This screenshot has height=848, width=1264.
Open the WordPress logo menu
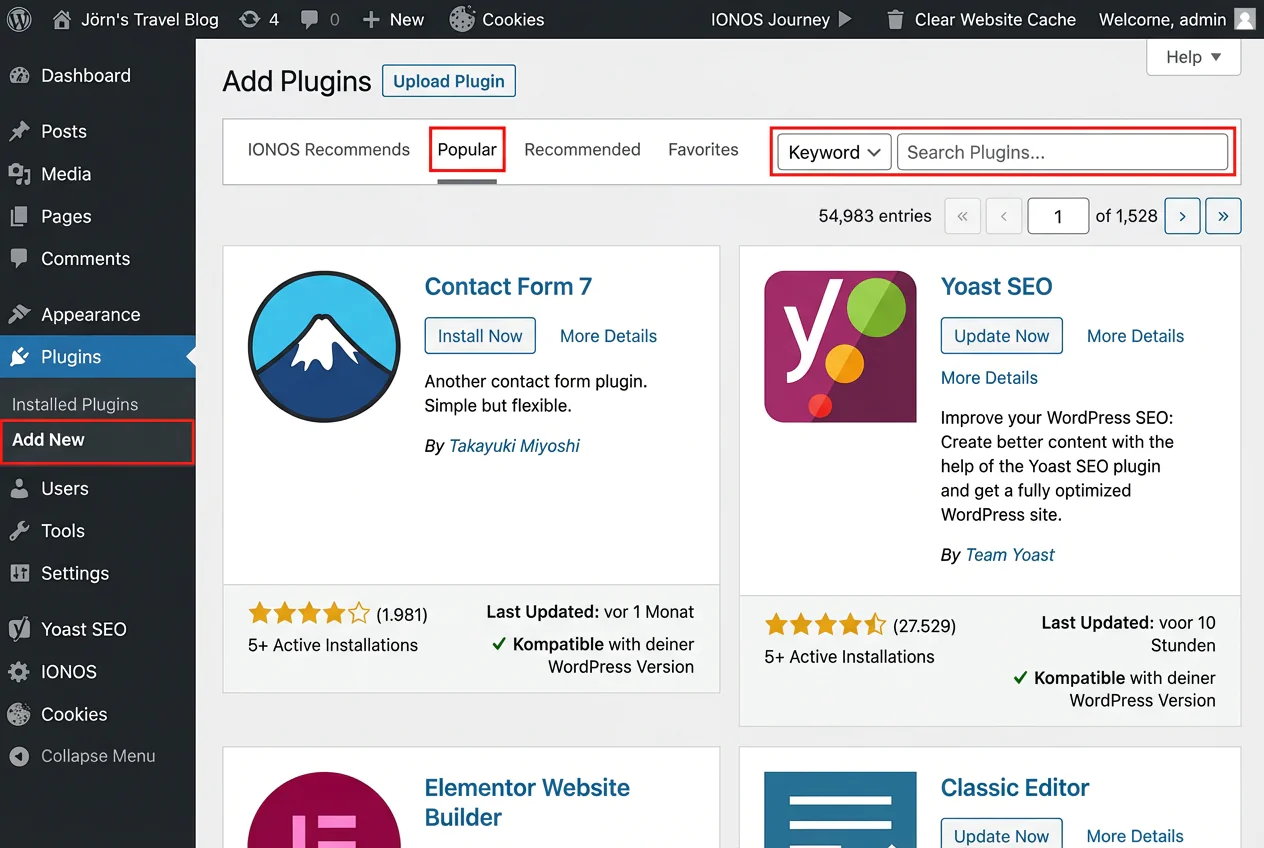20,19
